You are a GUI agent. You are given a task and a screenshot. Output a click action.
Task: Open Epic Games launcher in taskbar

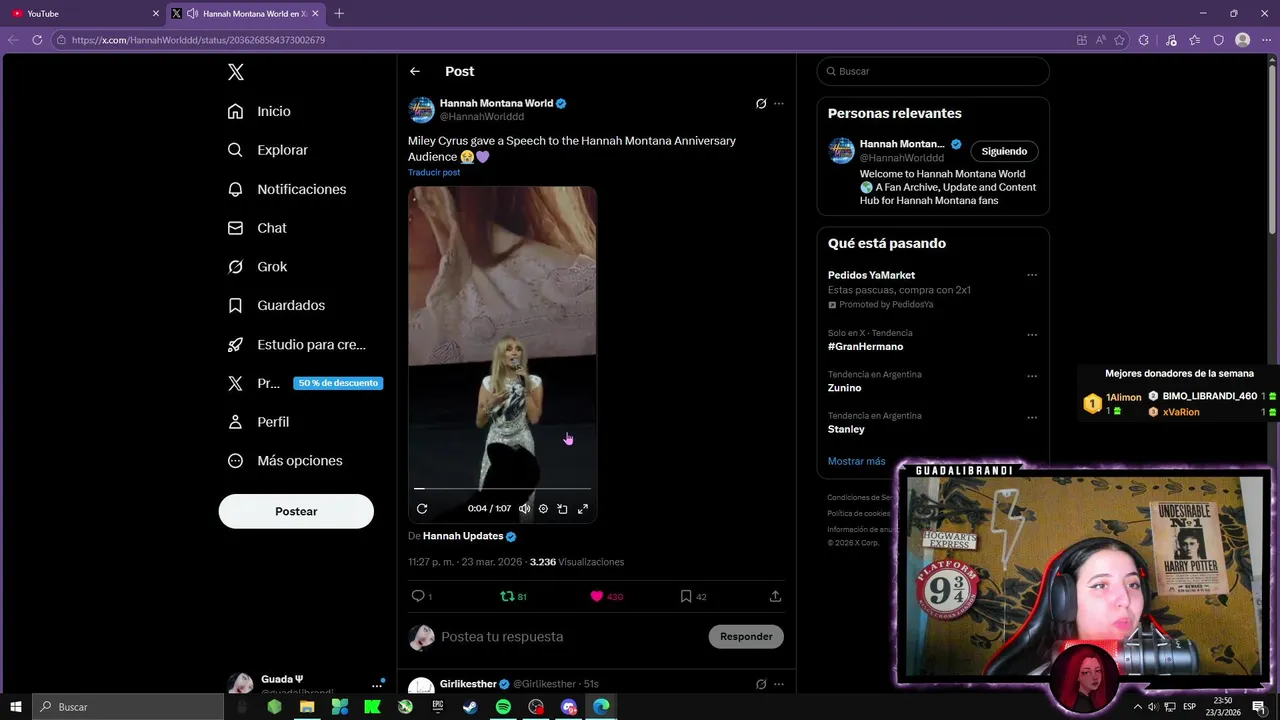click(438, 707)
